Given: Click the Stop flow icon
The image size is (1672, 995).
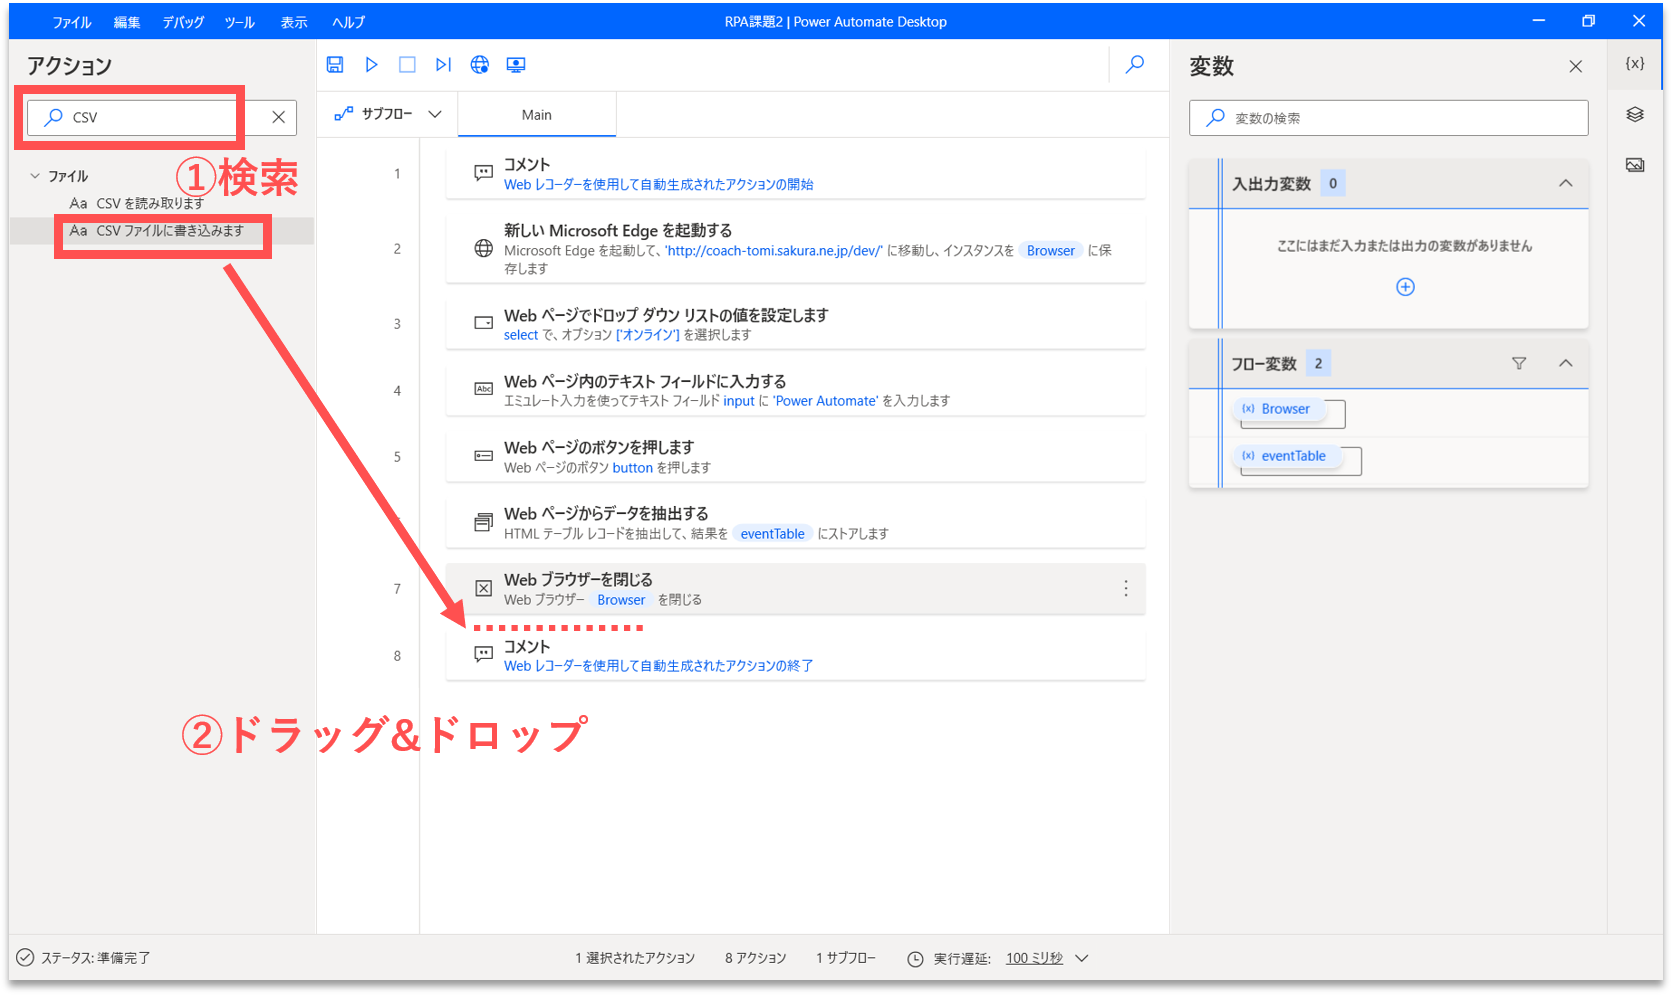Looking at the screenshot, I should (x=407, y=65).
